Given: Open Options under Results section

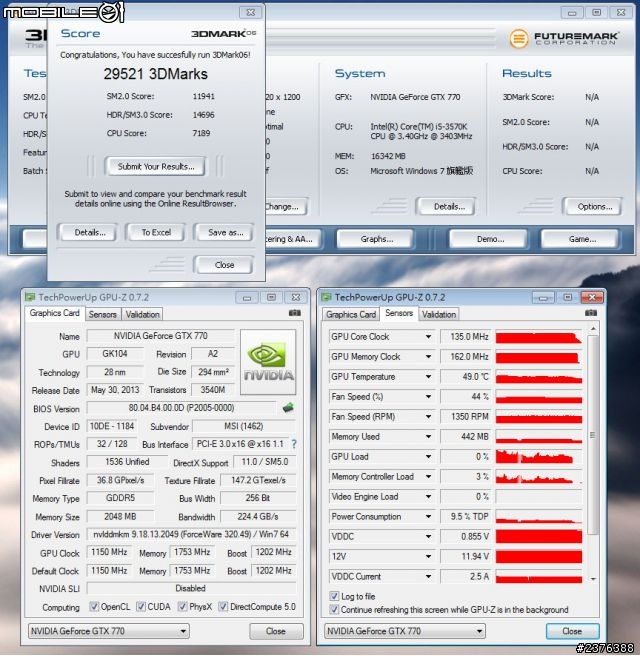Looking at the screenshot, I should coord(594,207).
